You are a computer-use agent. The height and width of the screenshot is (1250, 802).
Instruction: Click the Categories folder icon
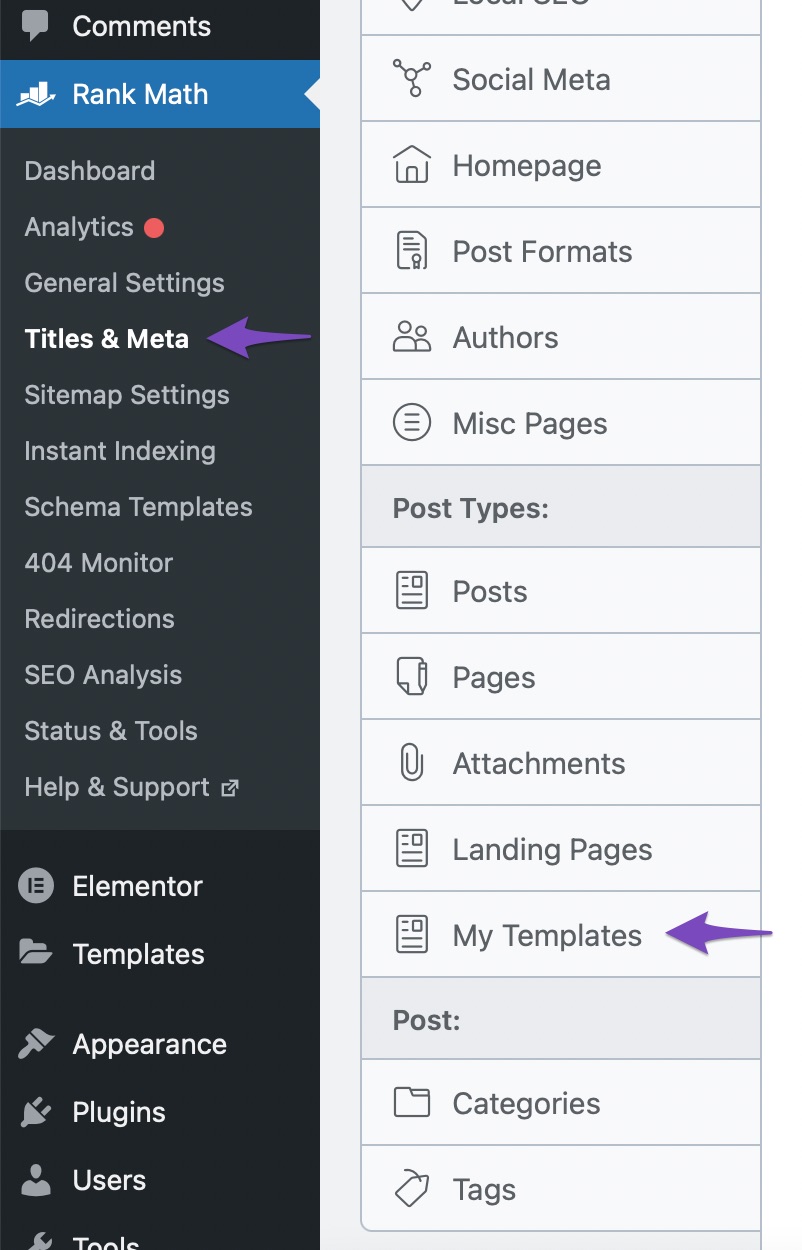click(x=411, y=1103)
